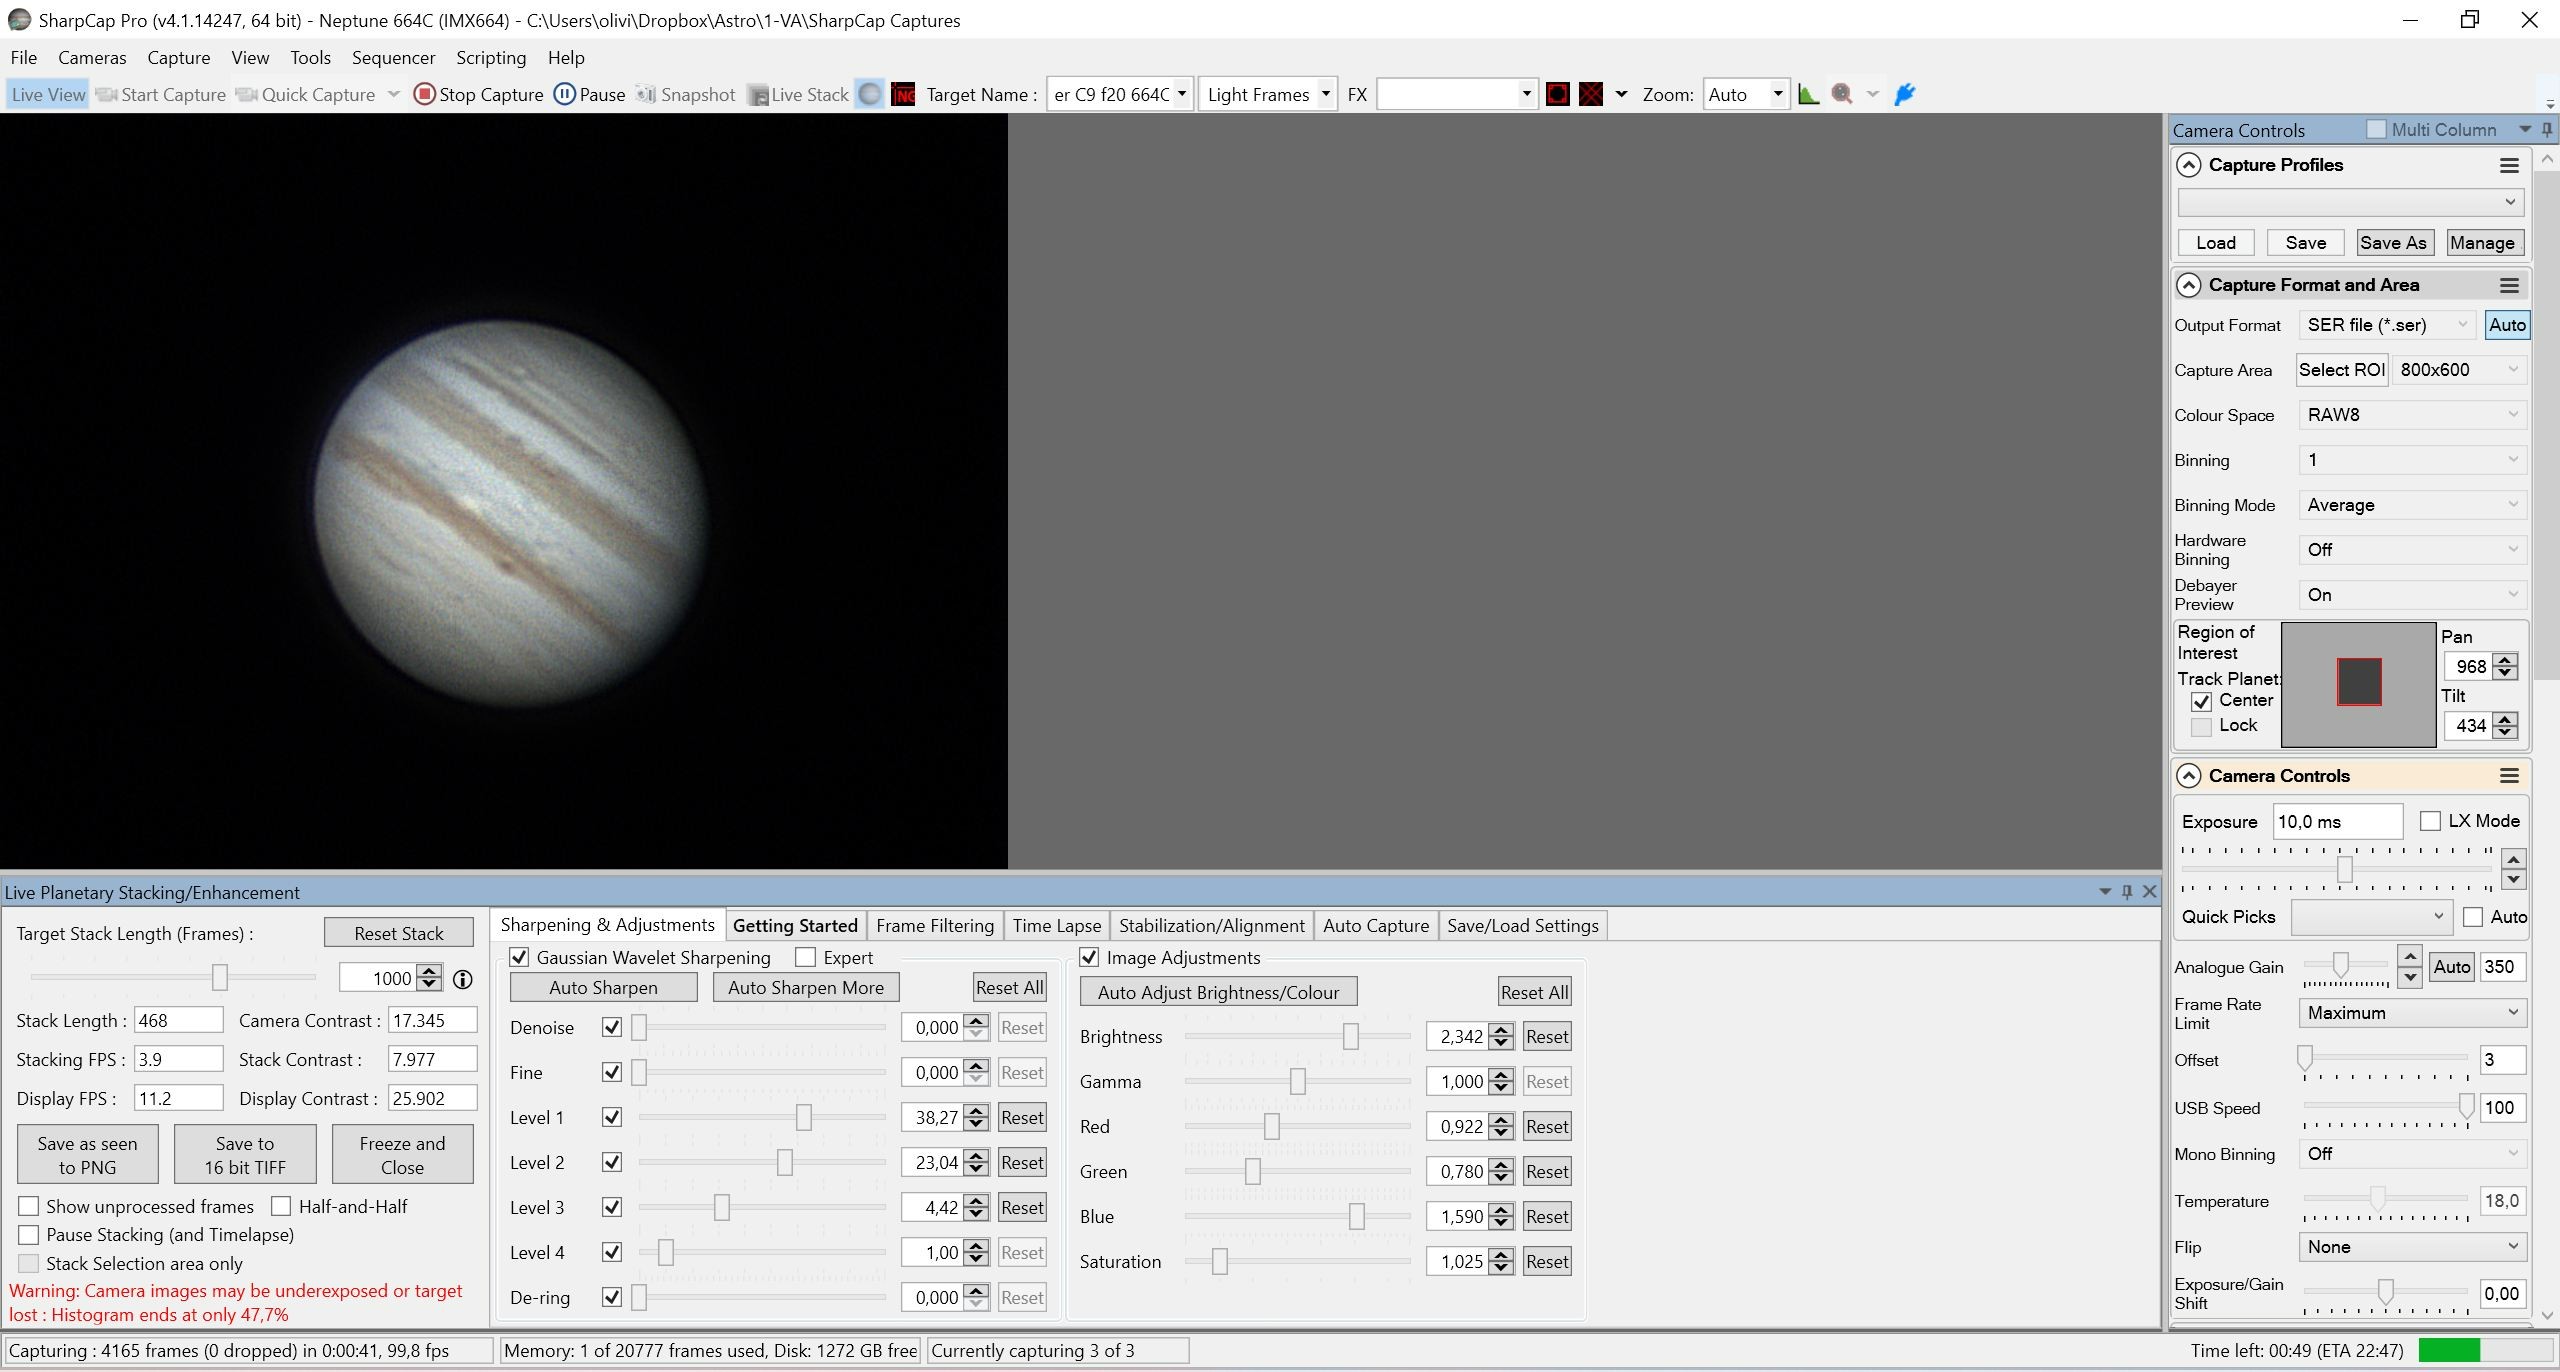Switch to the Frame Filtering tab
2560x1372 pixels.
[x=935, y=926]
